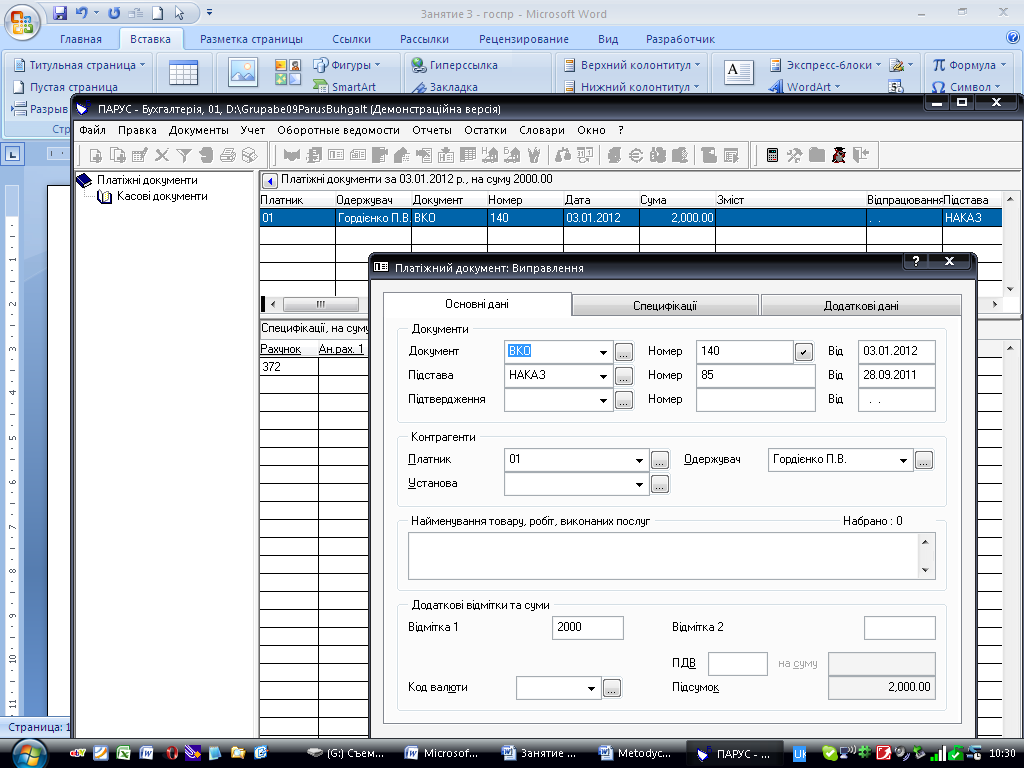Open the Отчеты menu in ПАРУС
The width and height of the screenshot is (1024, 768).
click(x=432, y=131)
